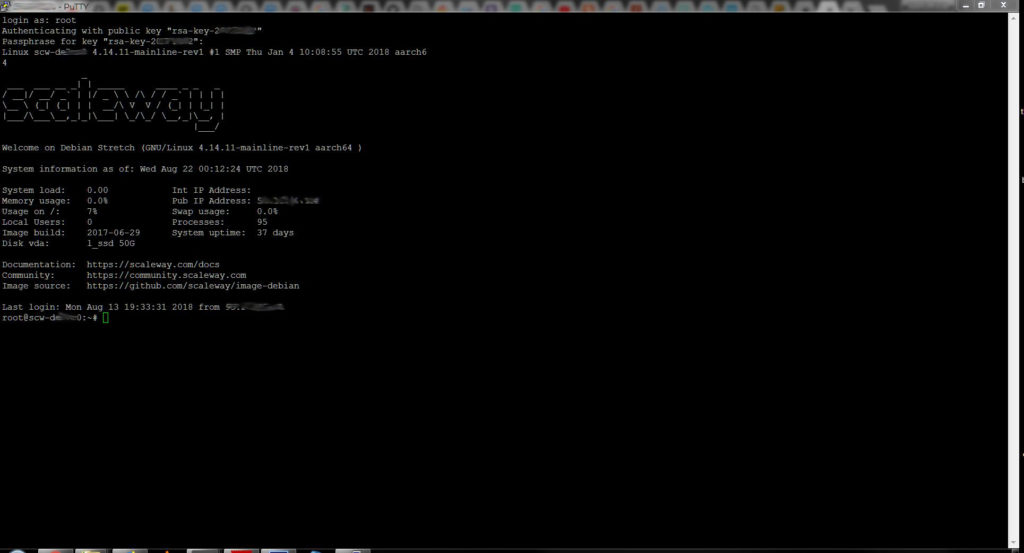Click the Disk vda 1_ssd 50G value
This screenshot has width=1024, height=553.
click(x=110, y=243)
